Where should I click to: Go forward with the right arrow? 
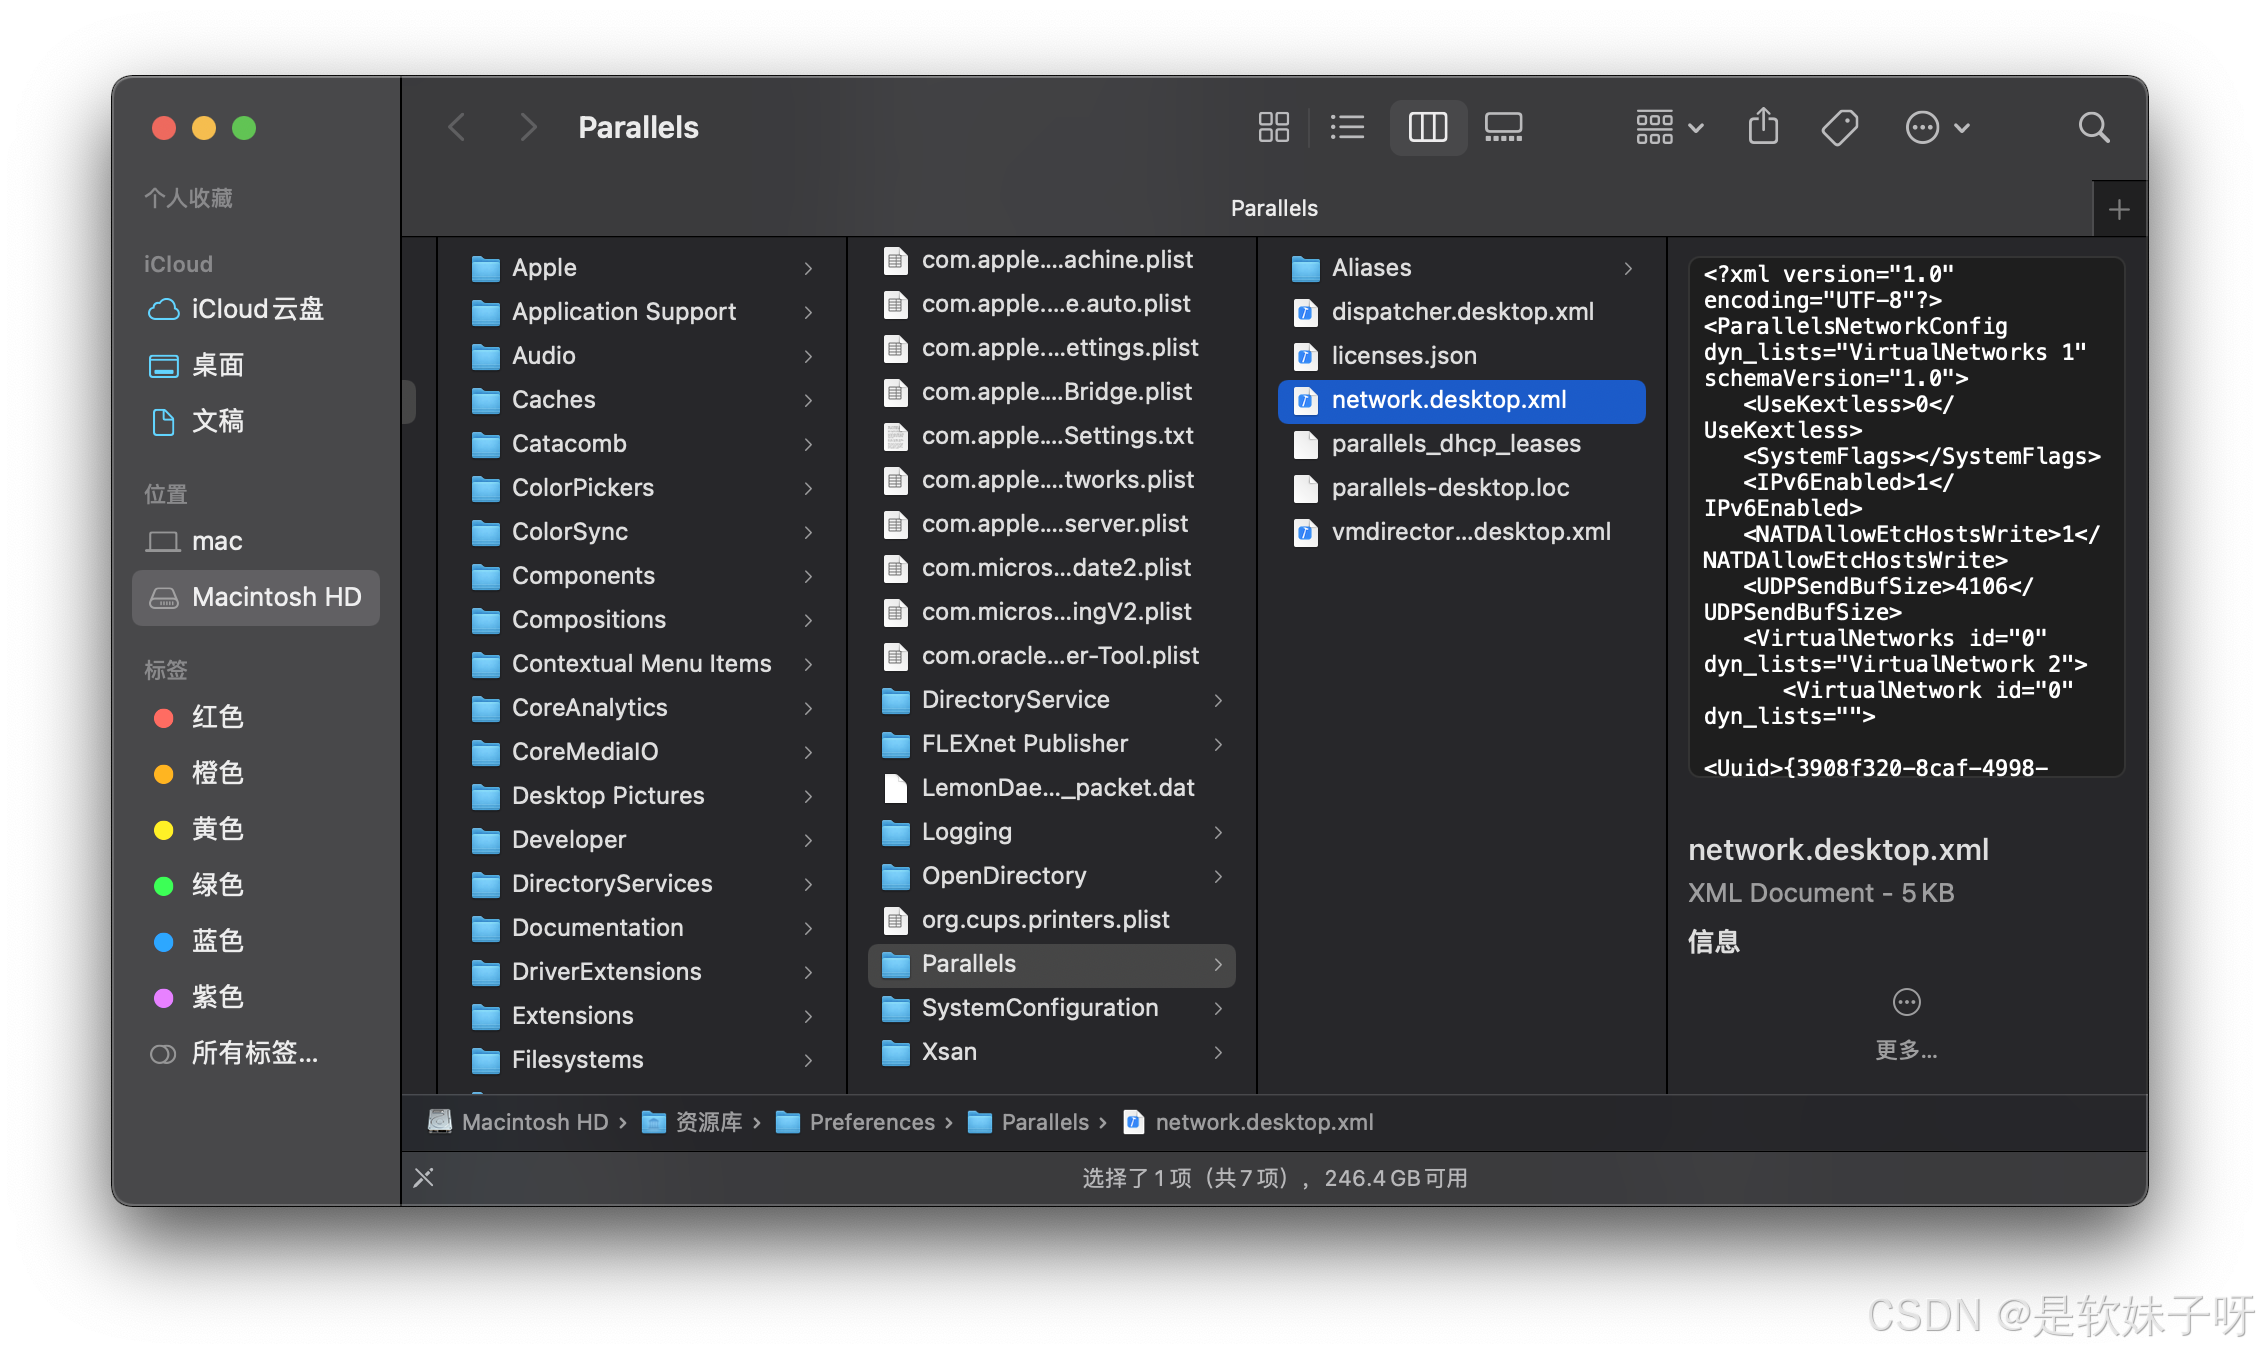pos(528,127)
